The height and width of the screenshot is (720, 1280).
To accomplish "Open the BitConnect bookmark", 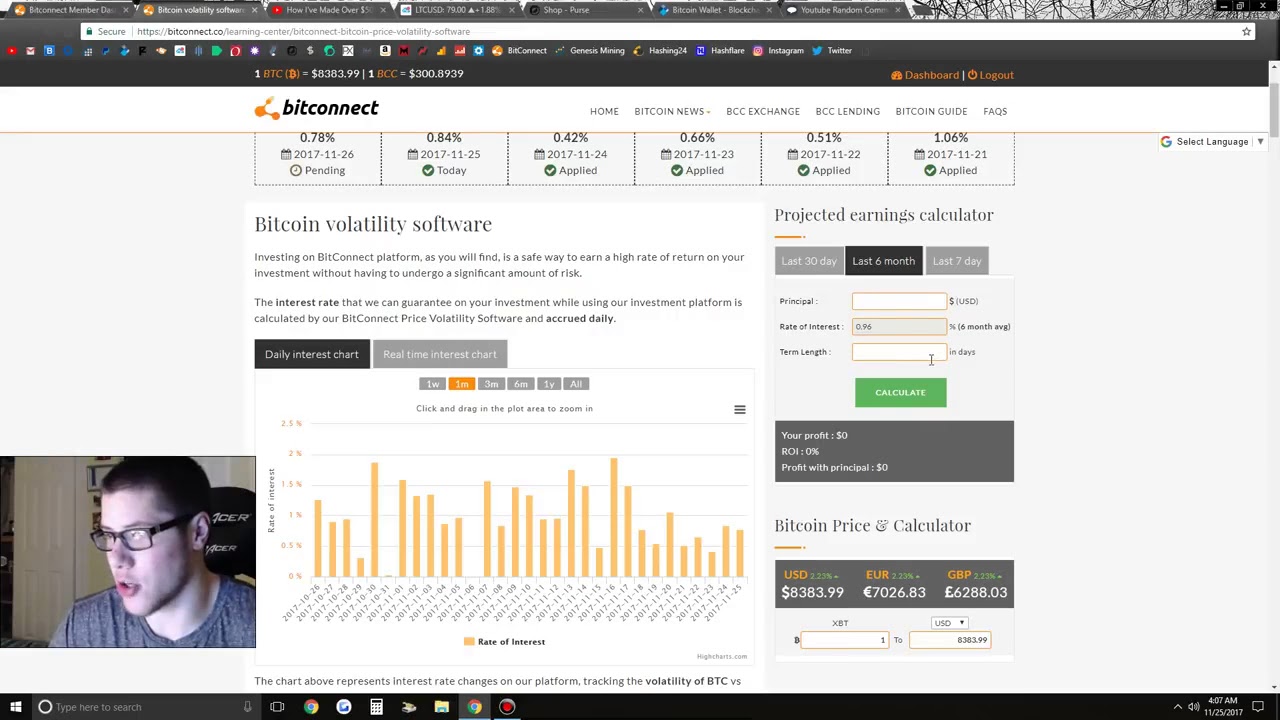I will [519, 51].
